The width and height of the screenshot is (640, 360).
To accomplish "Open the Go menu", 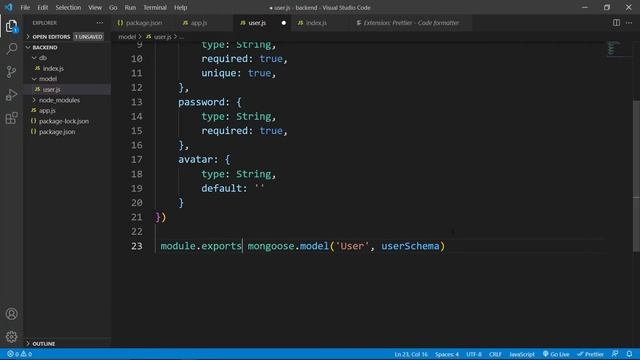I will point(113,7).
